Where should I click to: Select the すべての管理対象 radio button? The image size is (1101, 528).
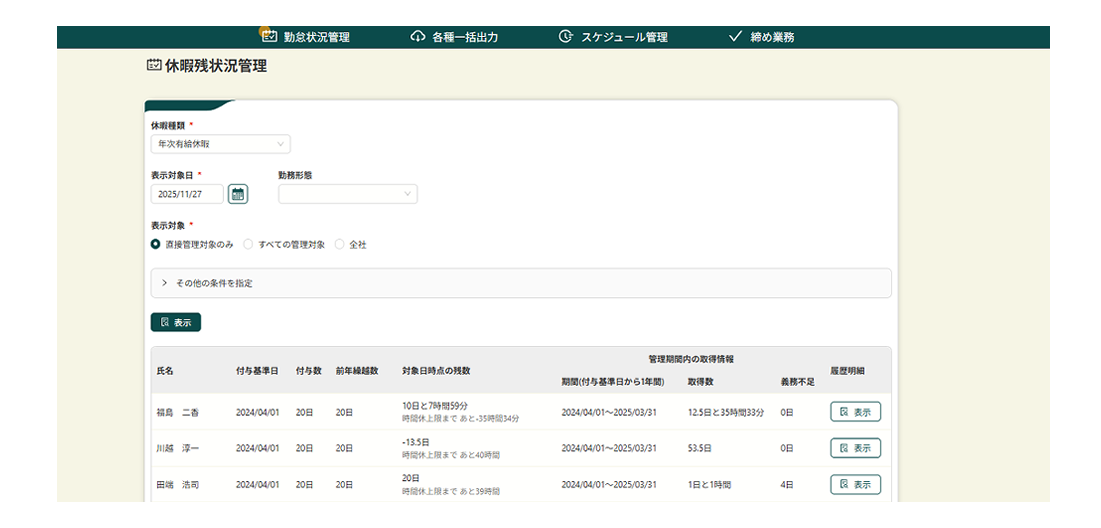(x=248, y=245)
